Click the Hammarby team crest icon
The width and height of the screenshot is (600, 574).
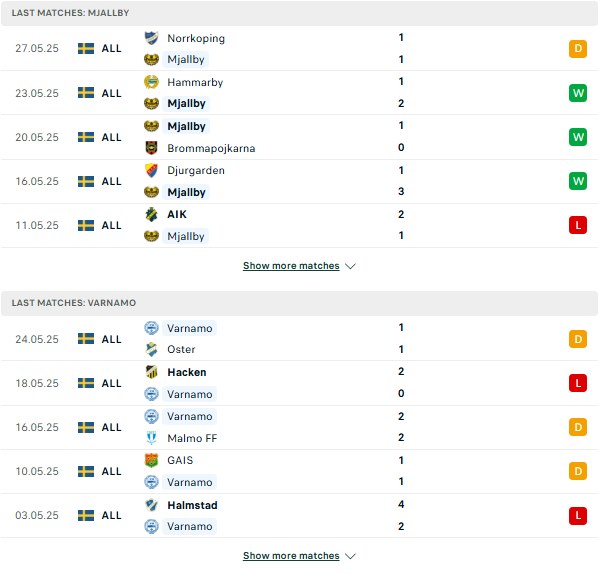click(151, 82)
